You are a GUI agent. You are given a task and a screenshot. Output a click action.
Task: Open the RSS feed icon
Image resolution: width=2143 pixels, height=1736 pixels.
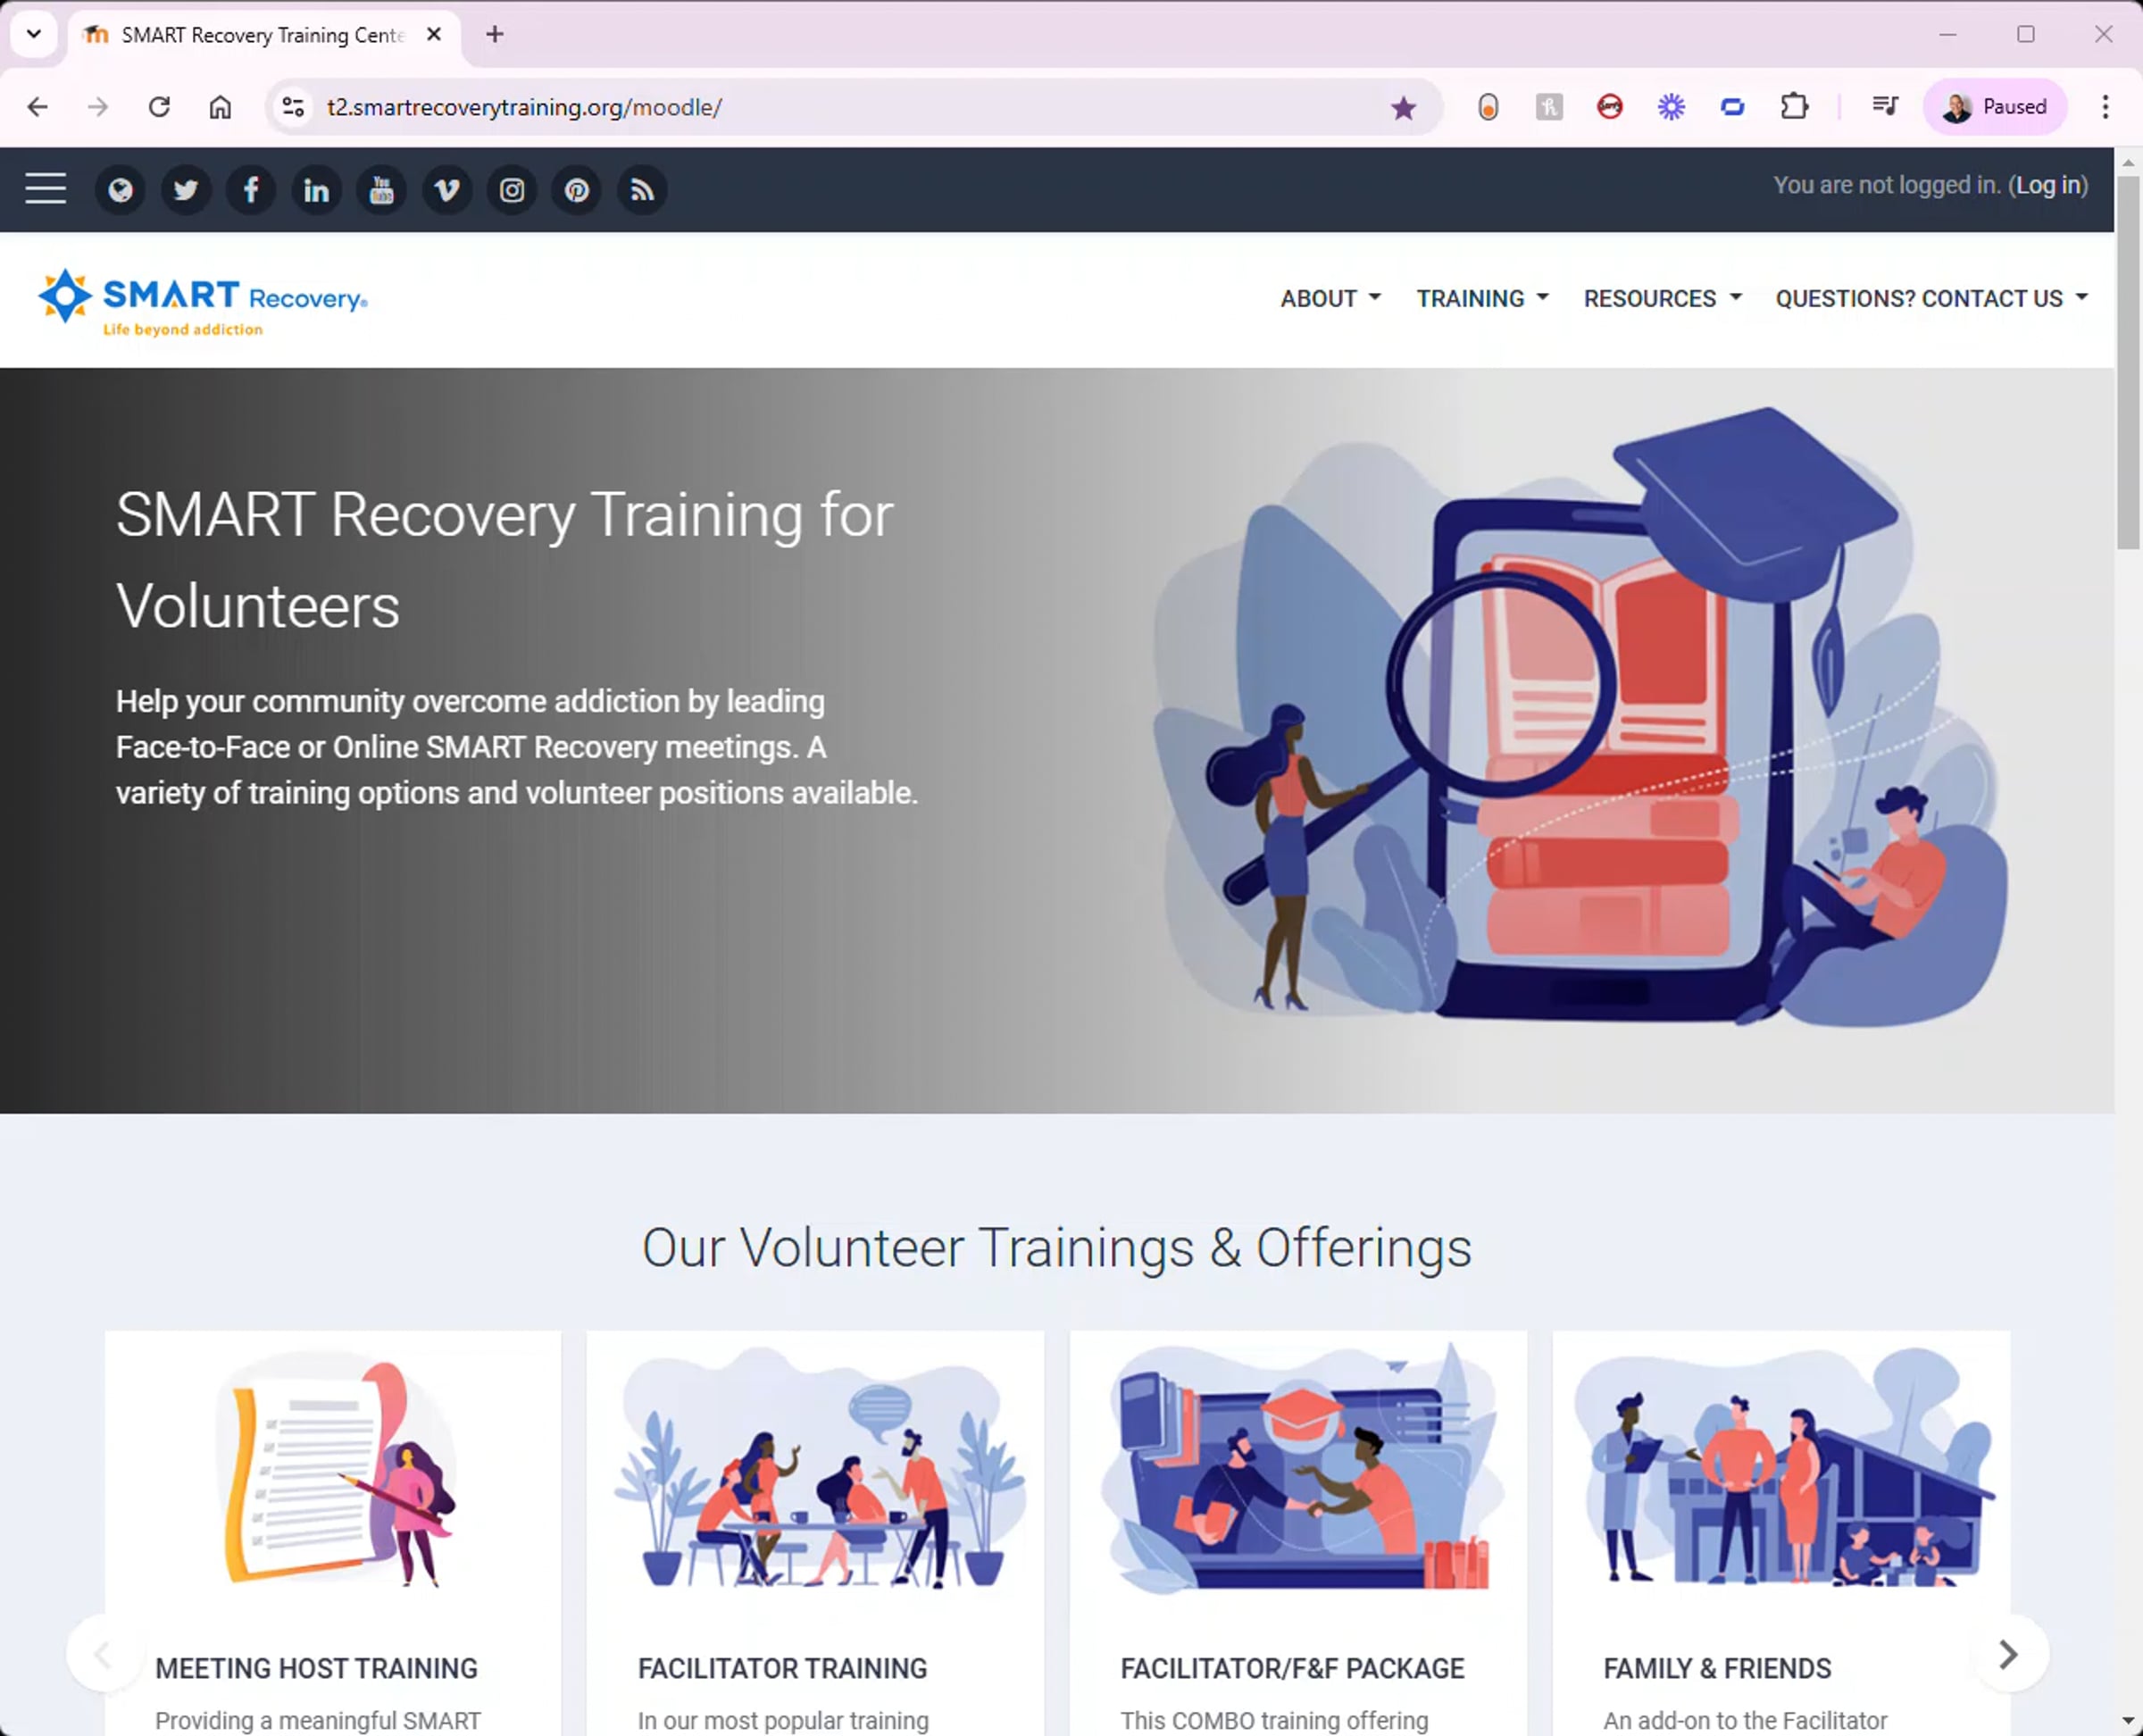[641, 190]
